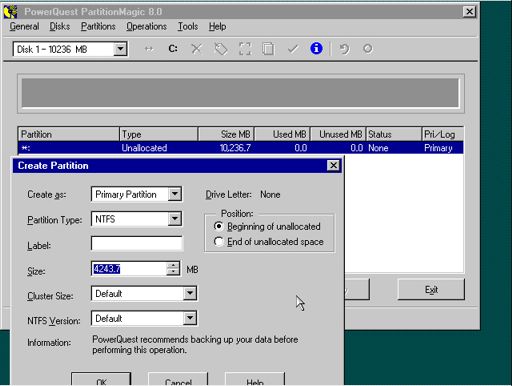
Task: Open the Operations menu
Action: coord(146,26)
